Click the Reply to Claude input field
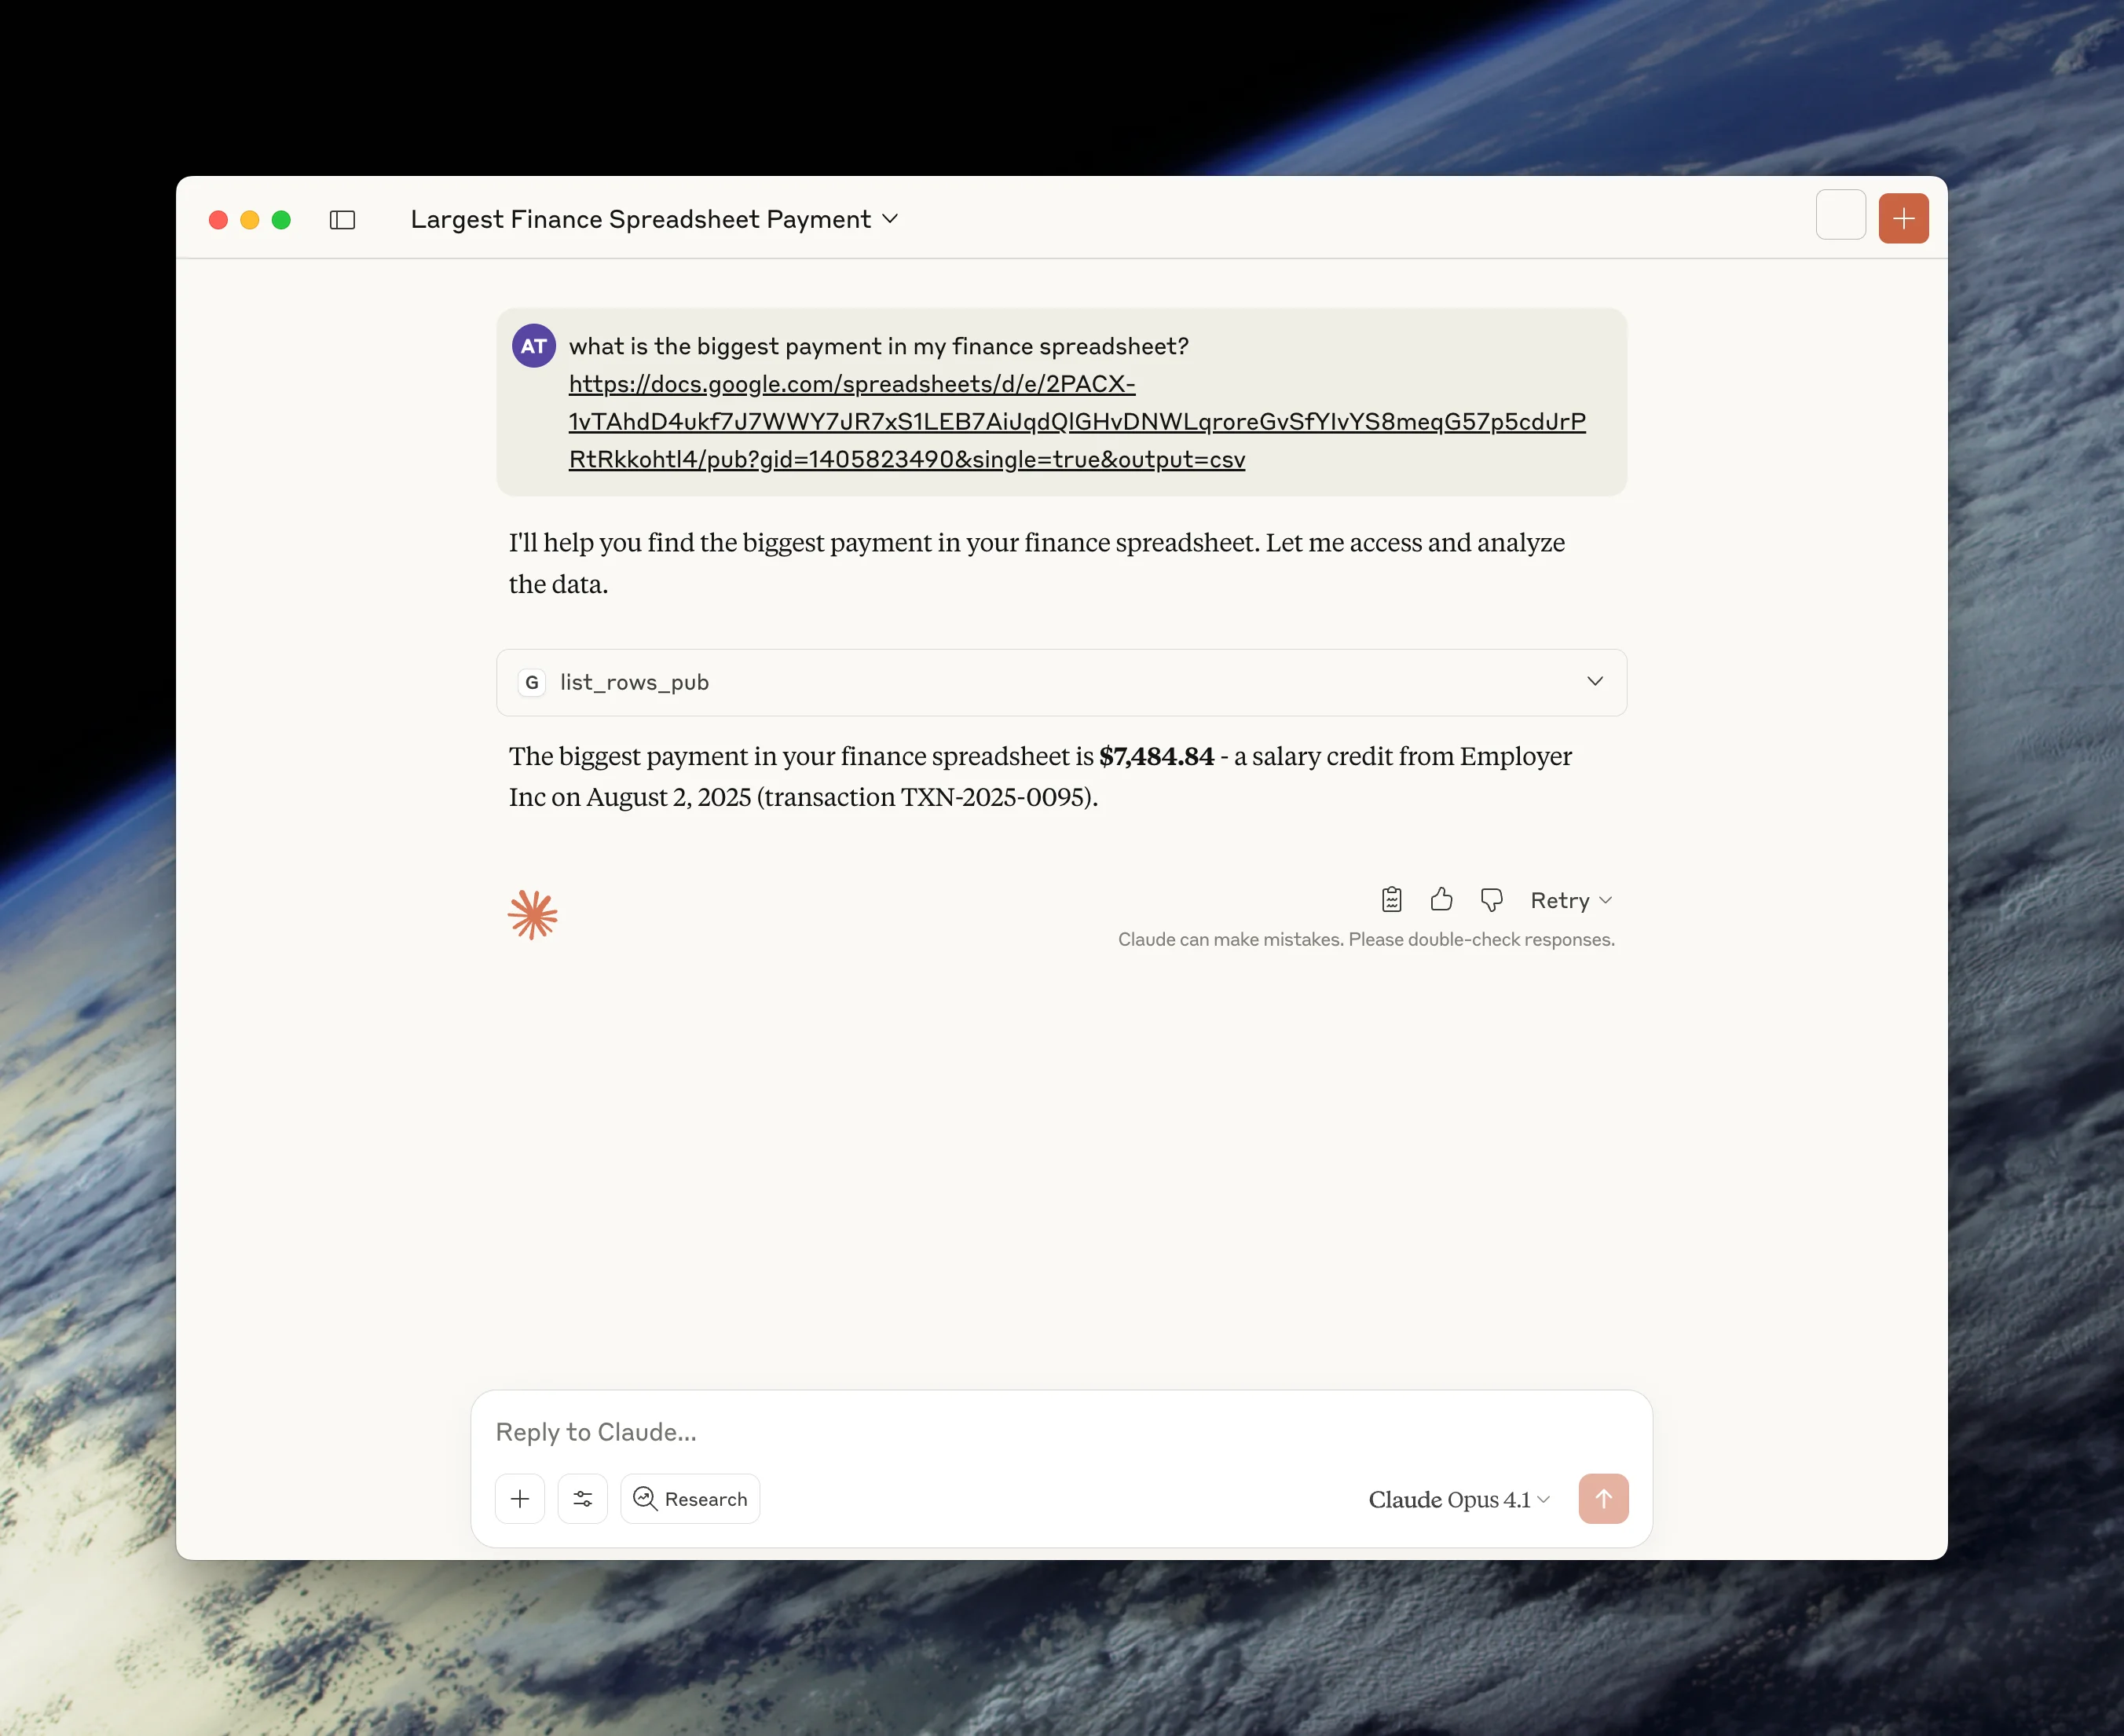Screen dimensions: 2124x1736 (x=1000, y=1431)
